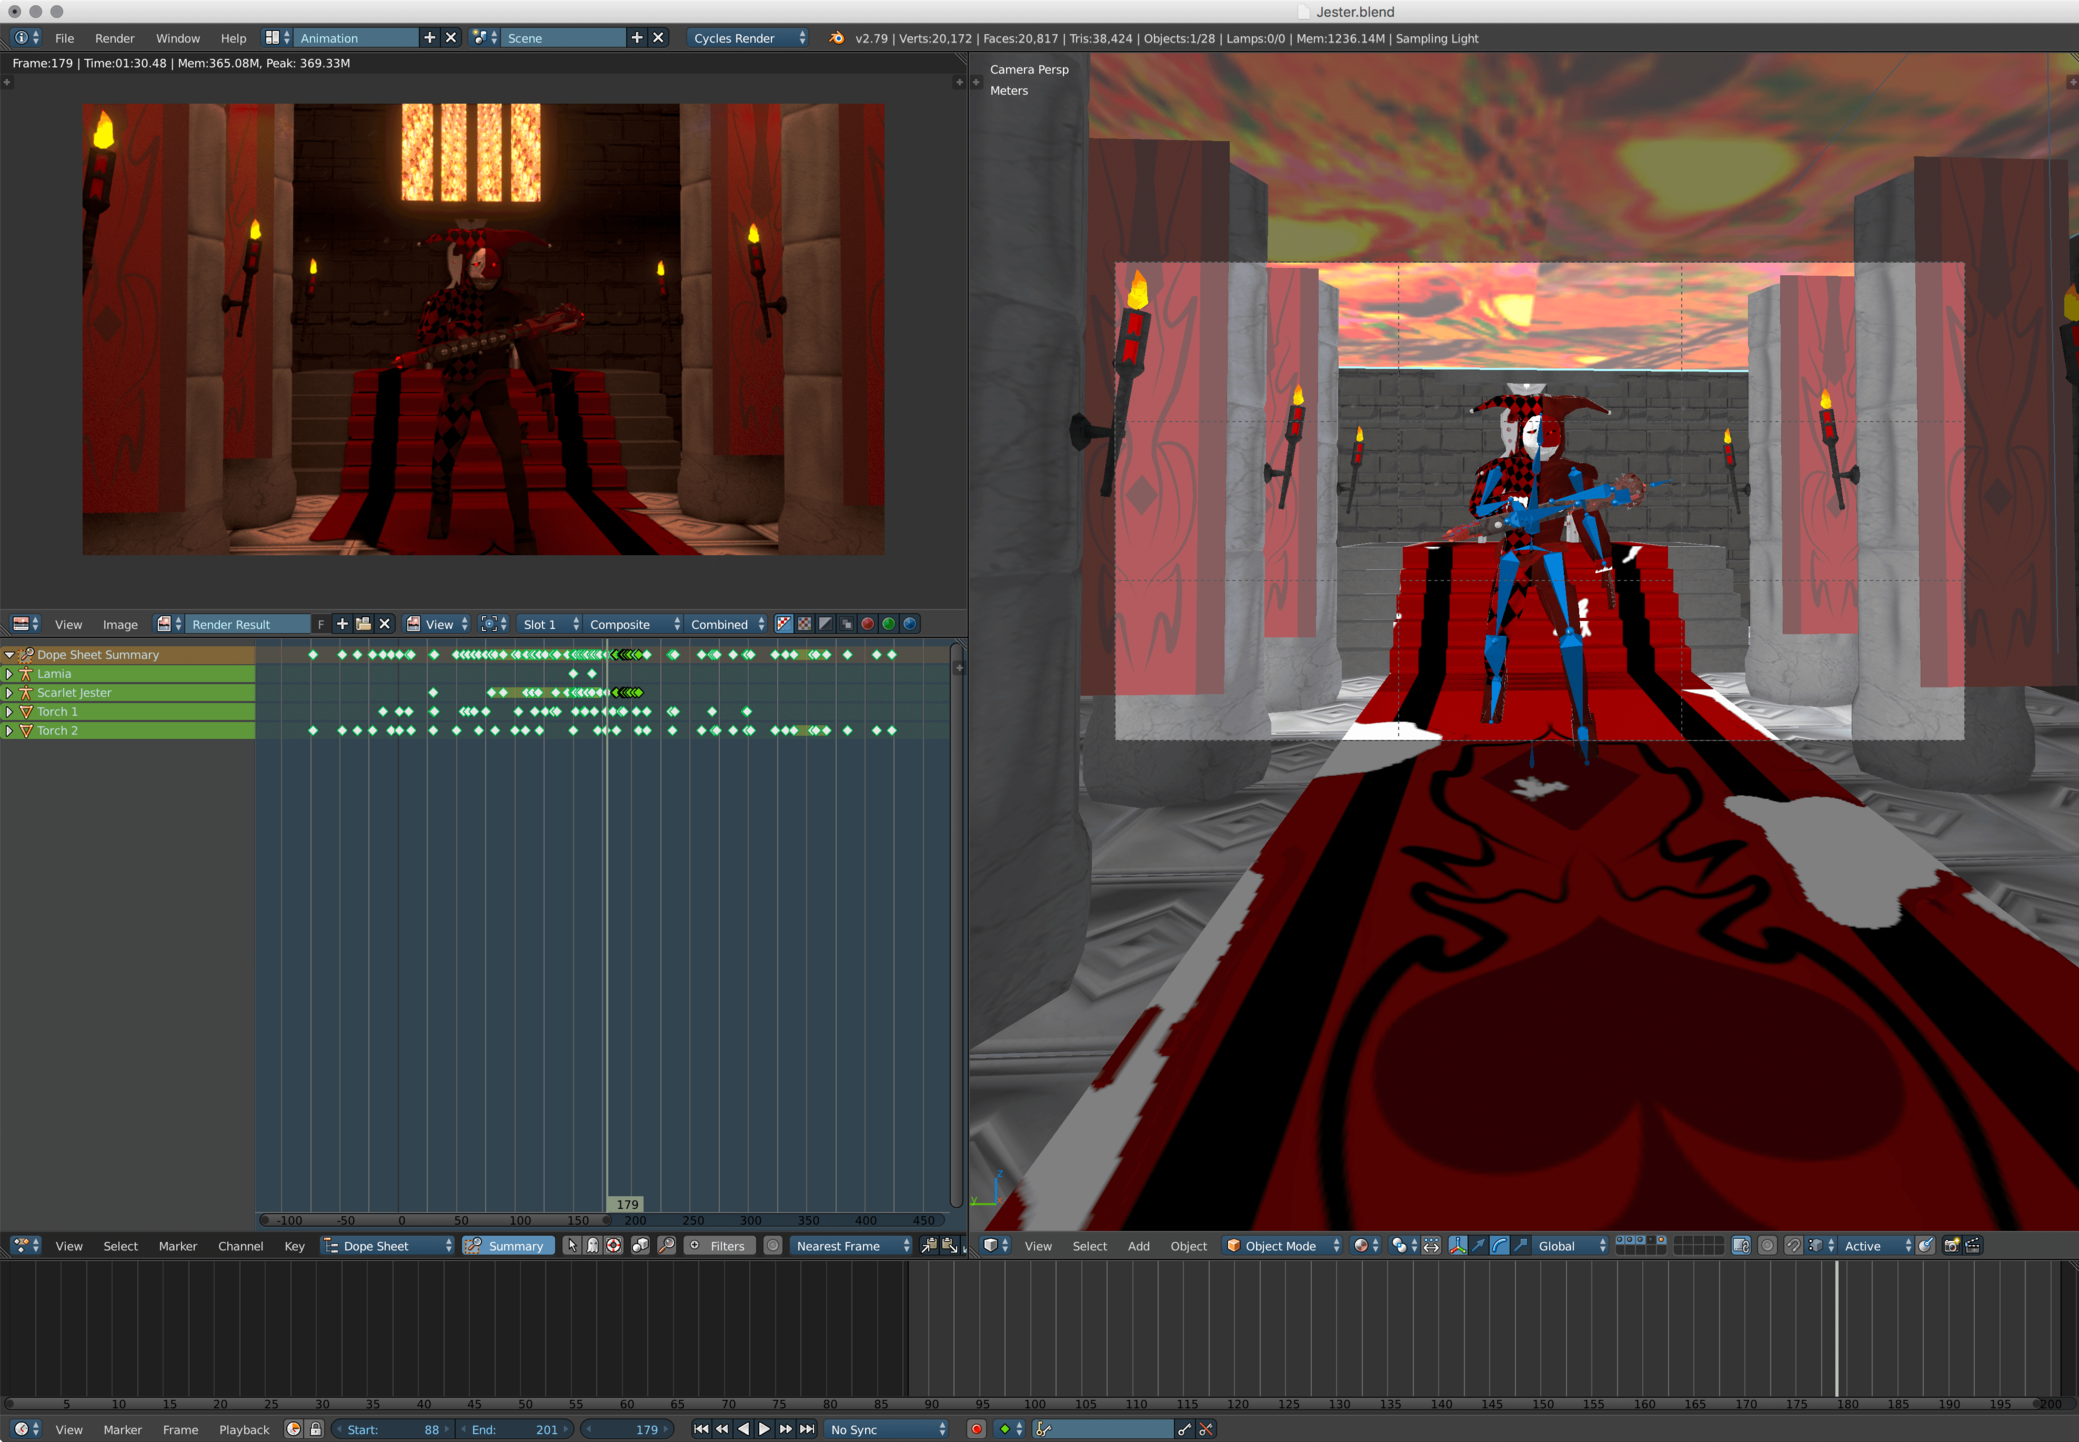The height and width of the screenshot is (1442, 2079).
Task: Click the OpenGL render camera icon
Action: (1951, 1246)
